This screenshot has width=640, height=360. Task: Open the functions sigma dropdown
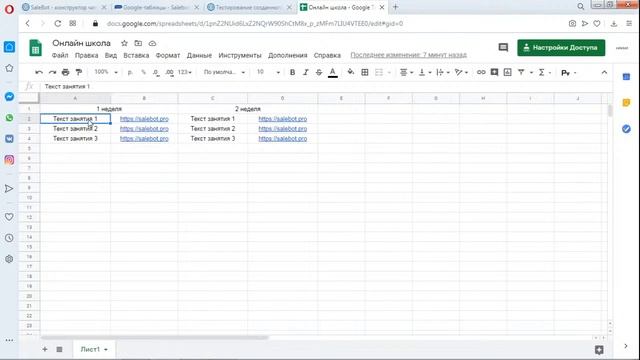click(x=544, y=72)
